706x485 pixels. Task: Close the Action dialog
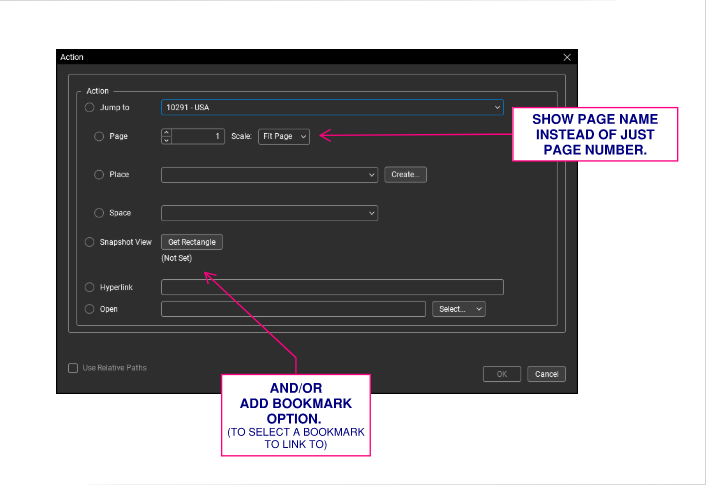pos(567,57)
